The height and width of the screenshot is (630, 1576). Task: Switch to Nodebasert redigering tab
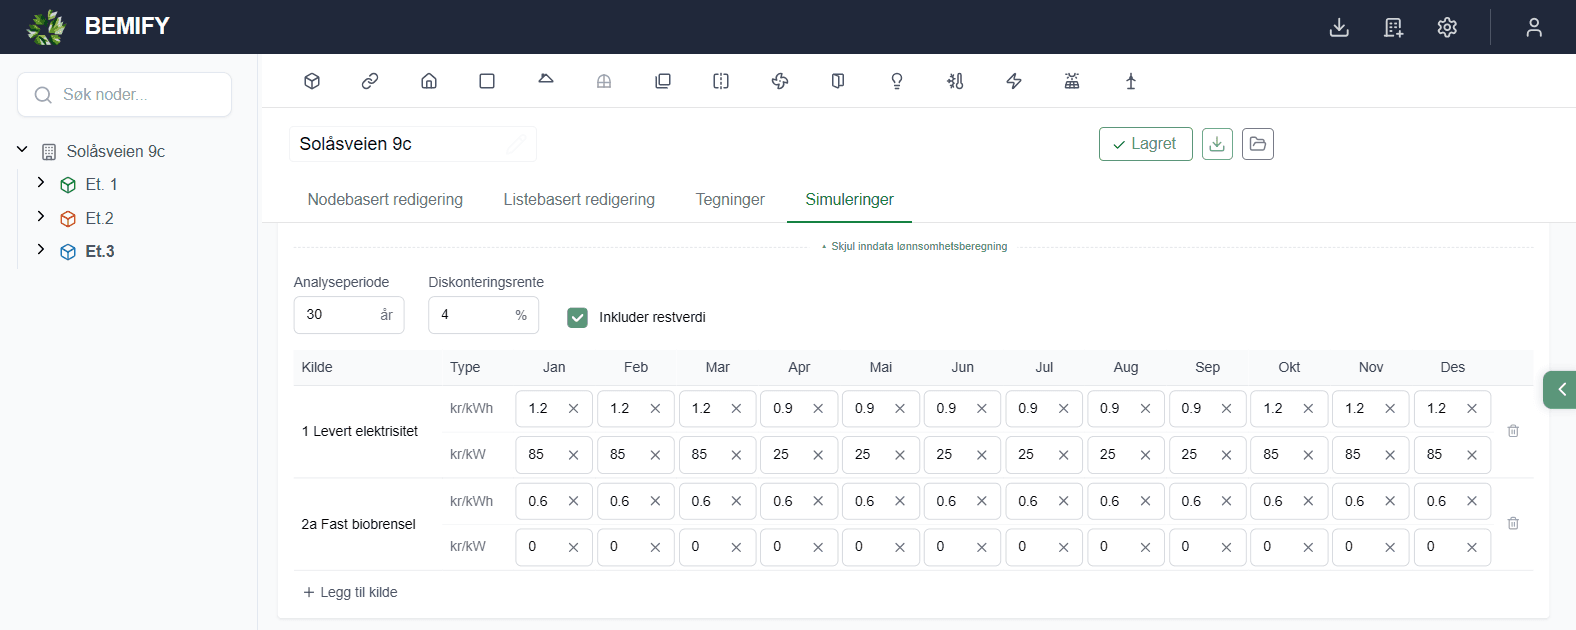coord(385,199)
